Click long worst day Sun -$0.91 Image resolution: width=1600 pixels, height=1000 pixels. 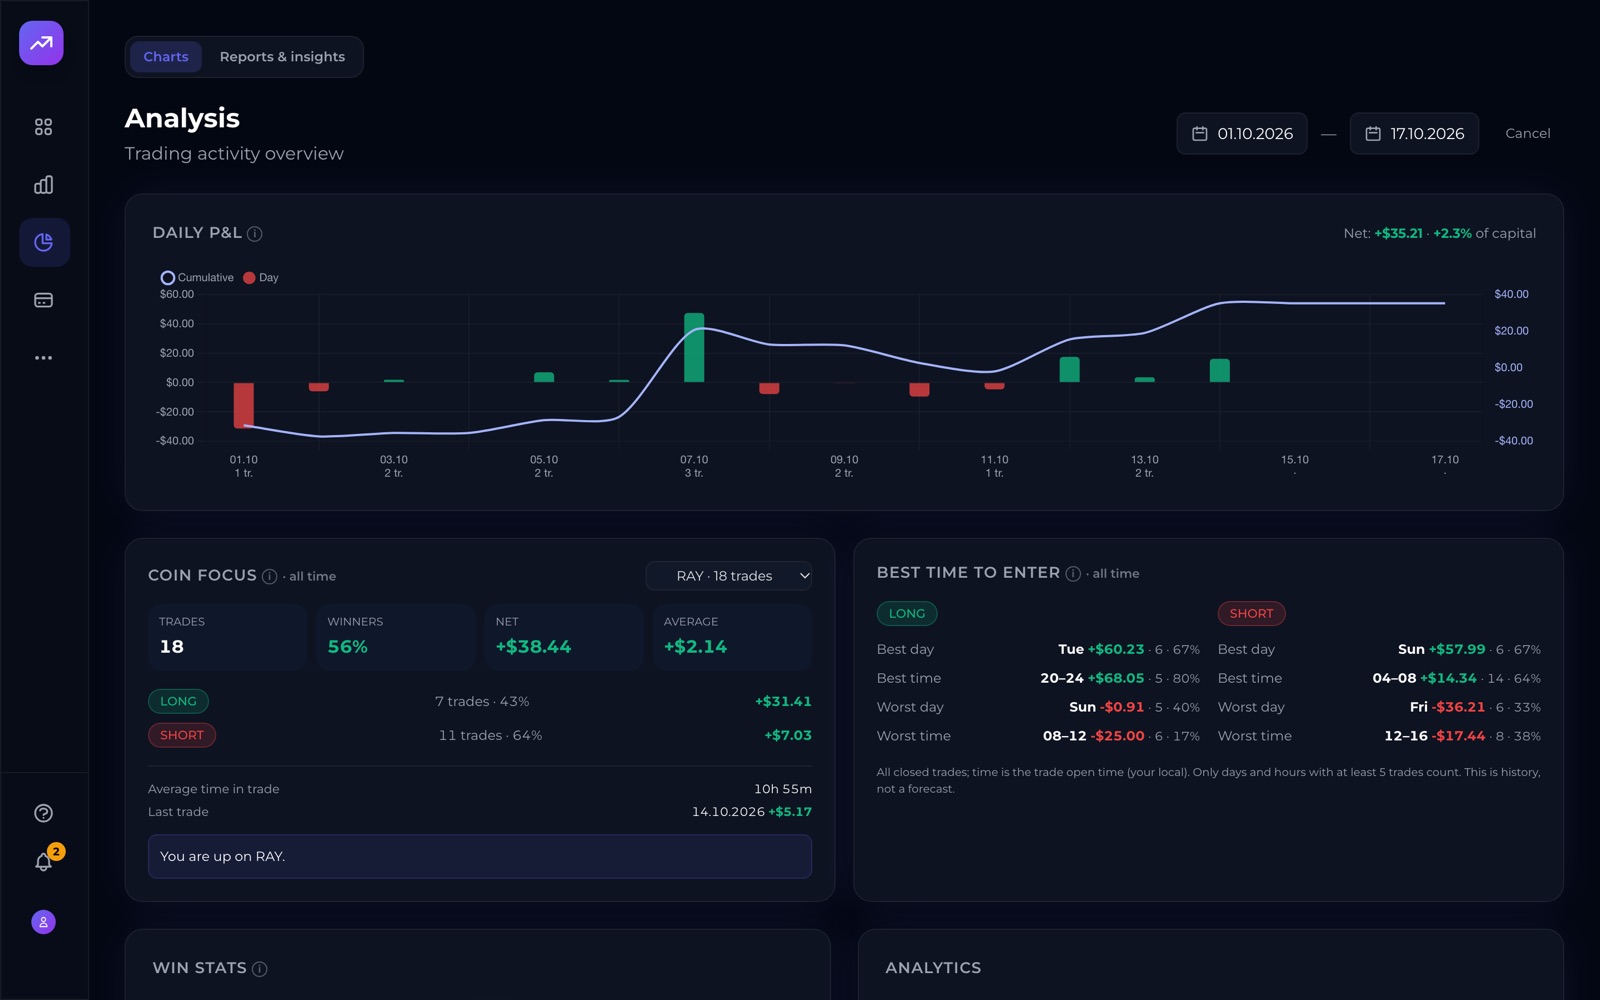tap(1134, 708)
